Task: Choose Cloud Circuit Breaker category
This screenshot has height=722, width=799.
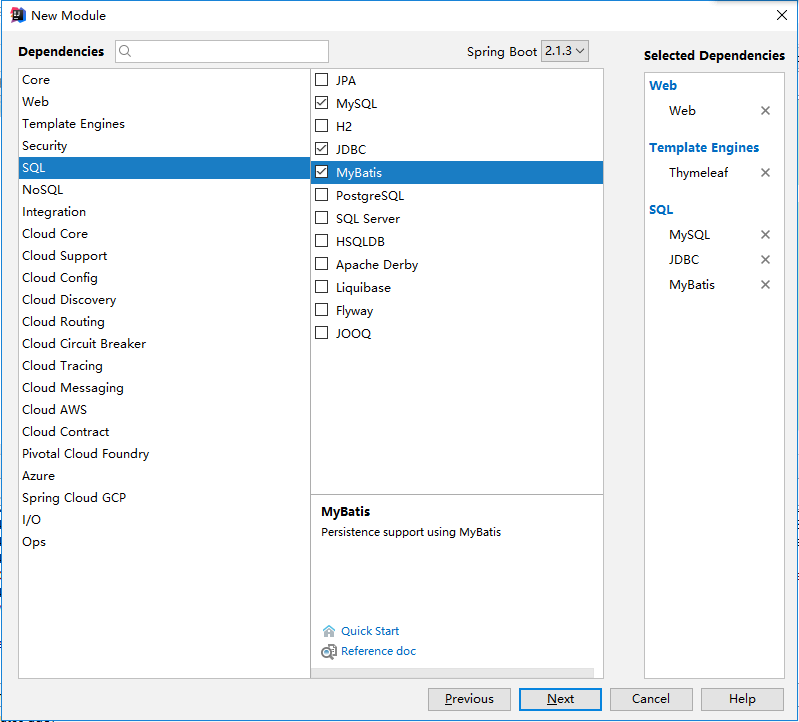Action: point(164,344)
